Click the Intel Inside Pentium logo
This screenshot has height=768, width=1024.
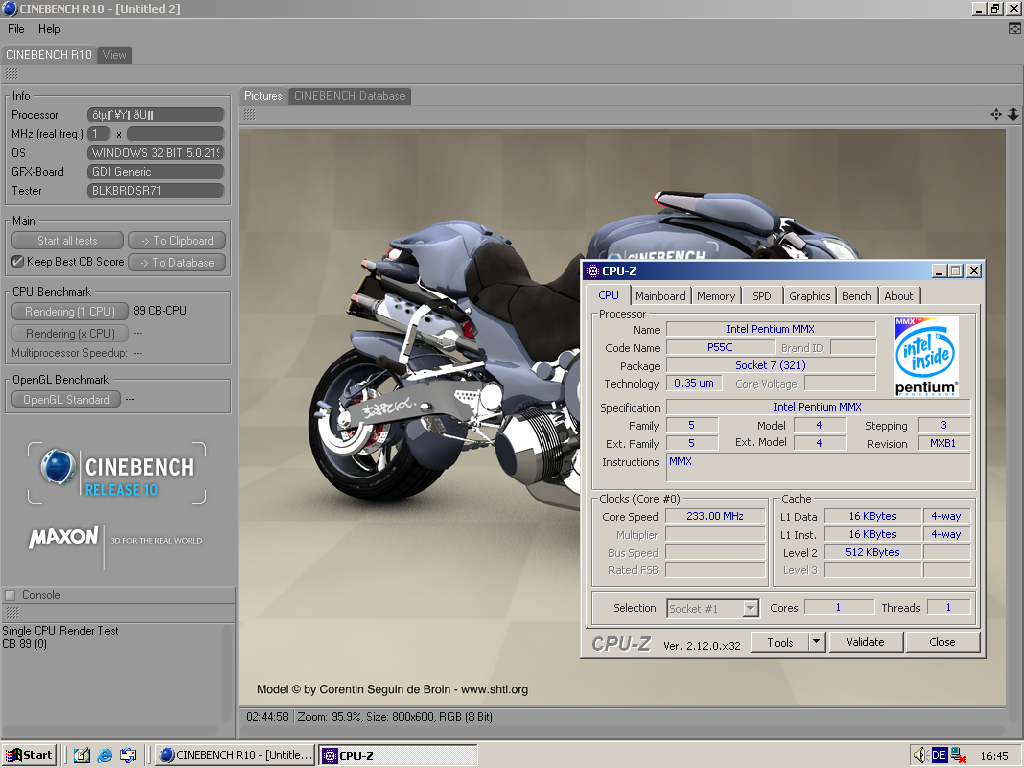pyautogui.click(x=925, y=356)
